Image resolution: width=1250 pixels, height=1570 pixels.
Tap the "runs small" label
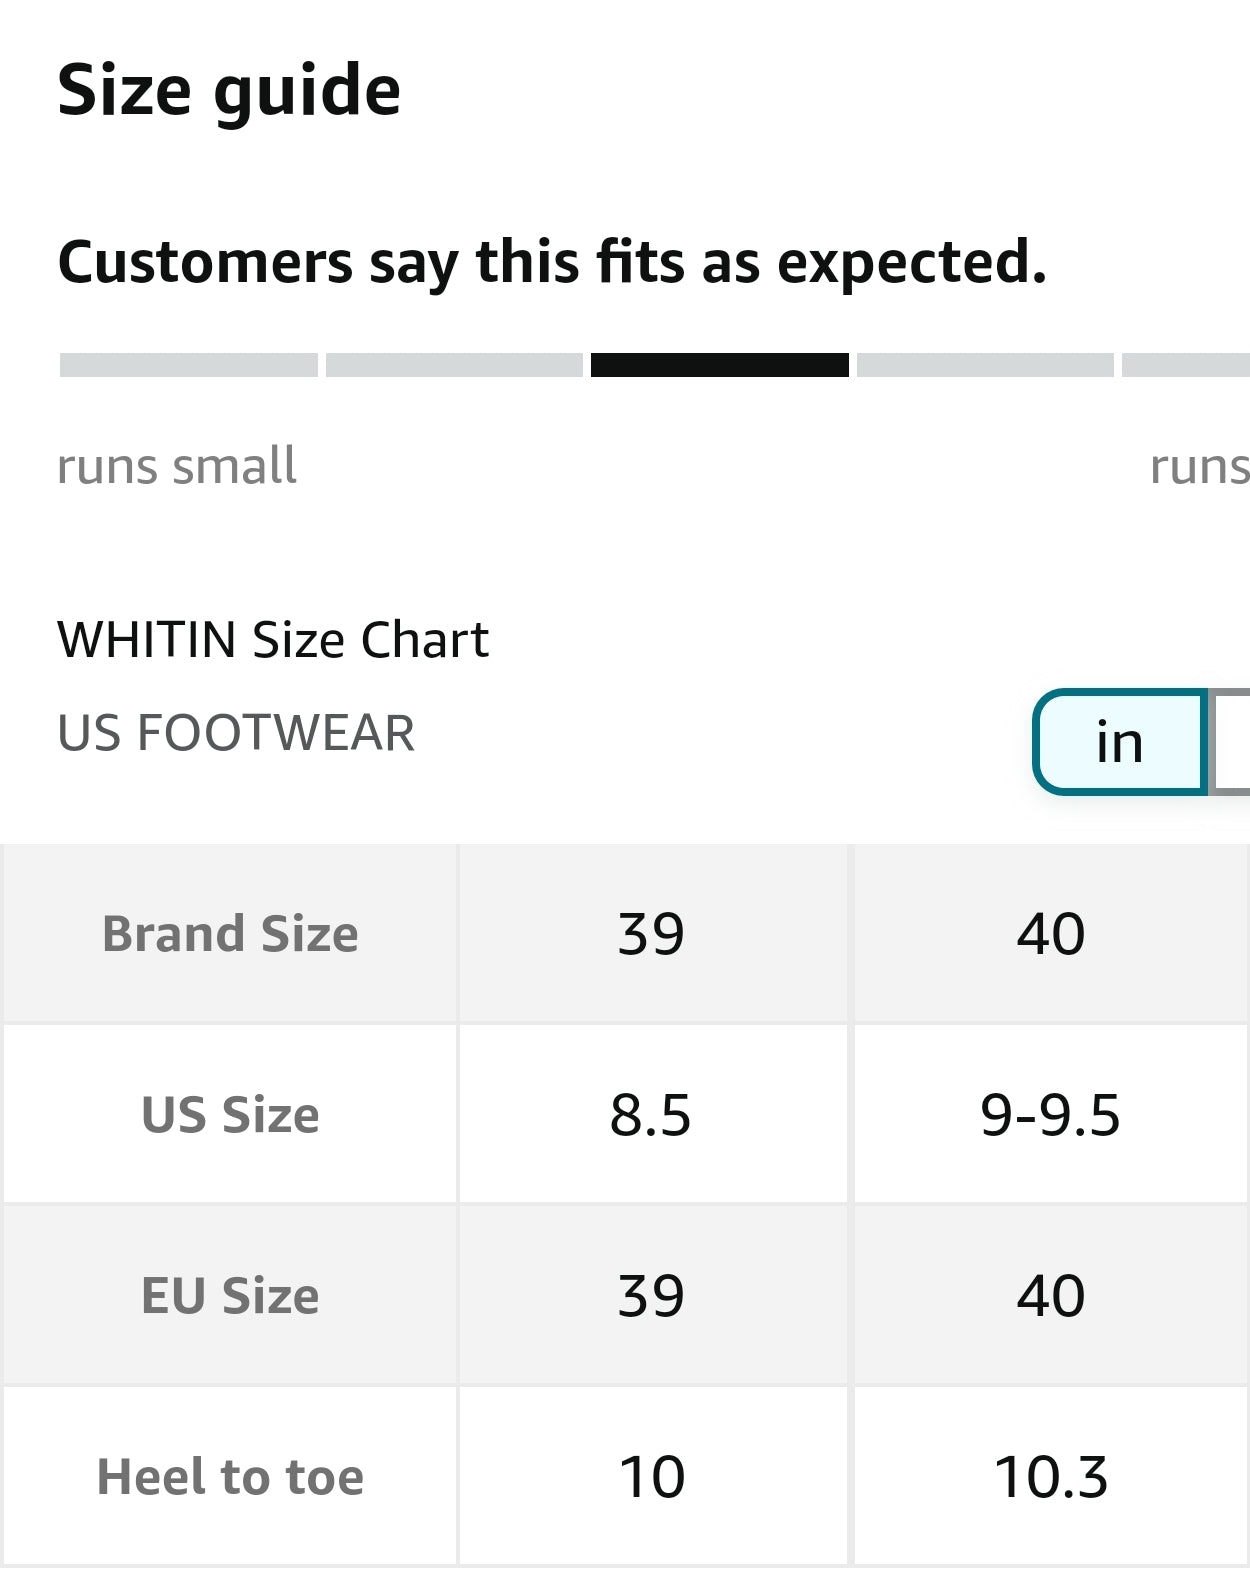click(x=177, y=466)
